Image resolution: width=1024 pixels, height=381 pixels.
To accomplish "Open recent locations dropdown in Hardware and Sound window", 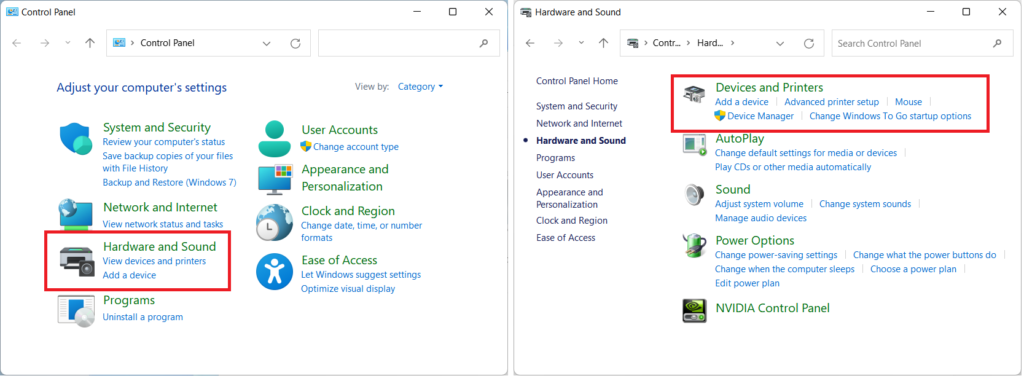I will click(581, 43).
